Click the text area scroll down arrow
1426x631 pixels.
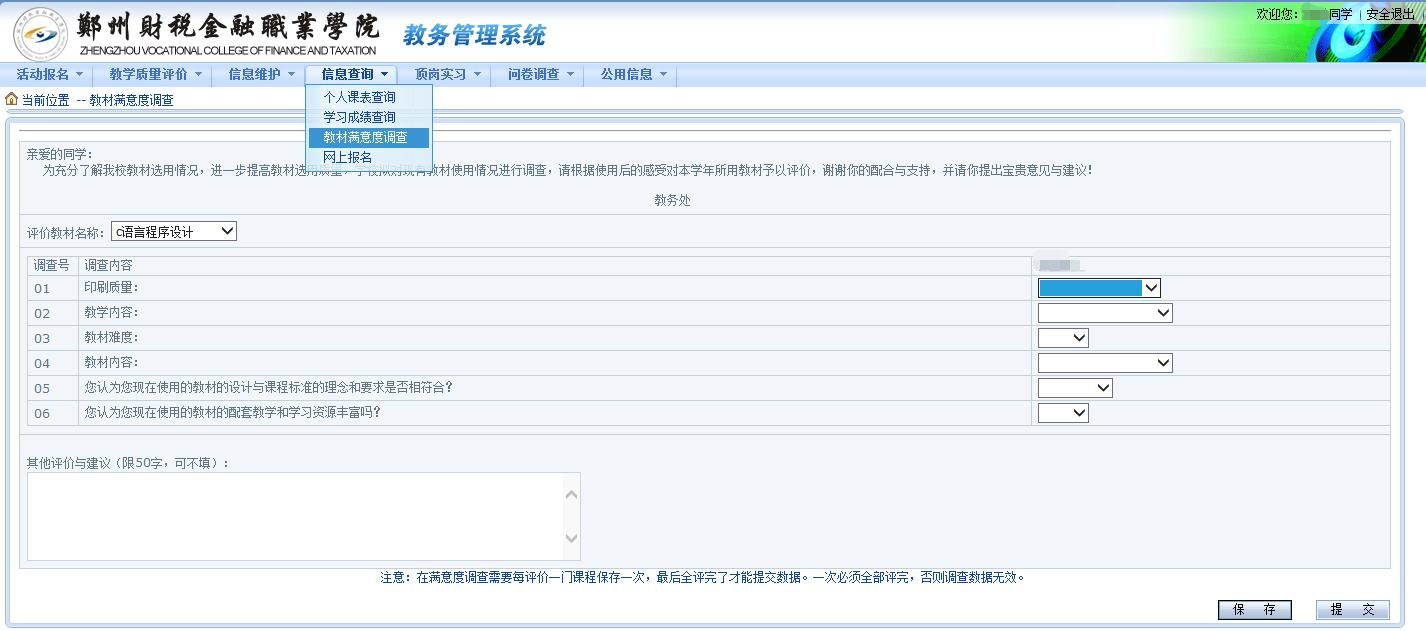click(572, 538)
